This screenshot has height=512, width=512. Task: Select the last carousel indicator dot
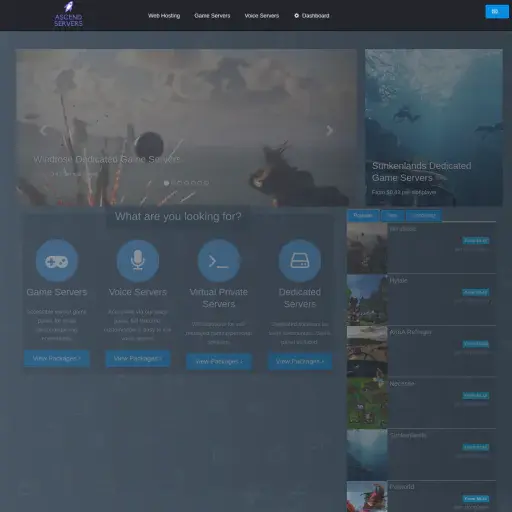pos(206,183)
